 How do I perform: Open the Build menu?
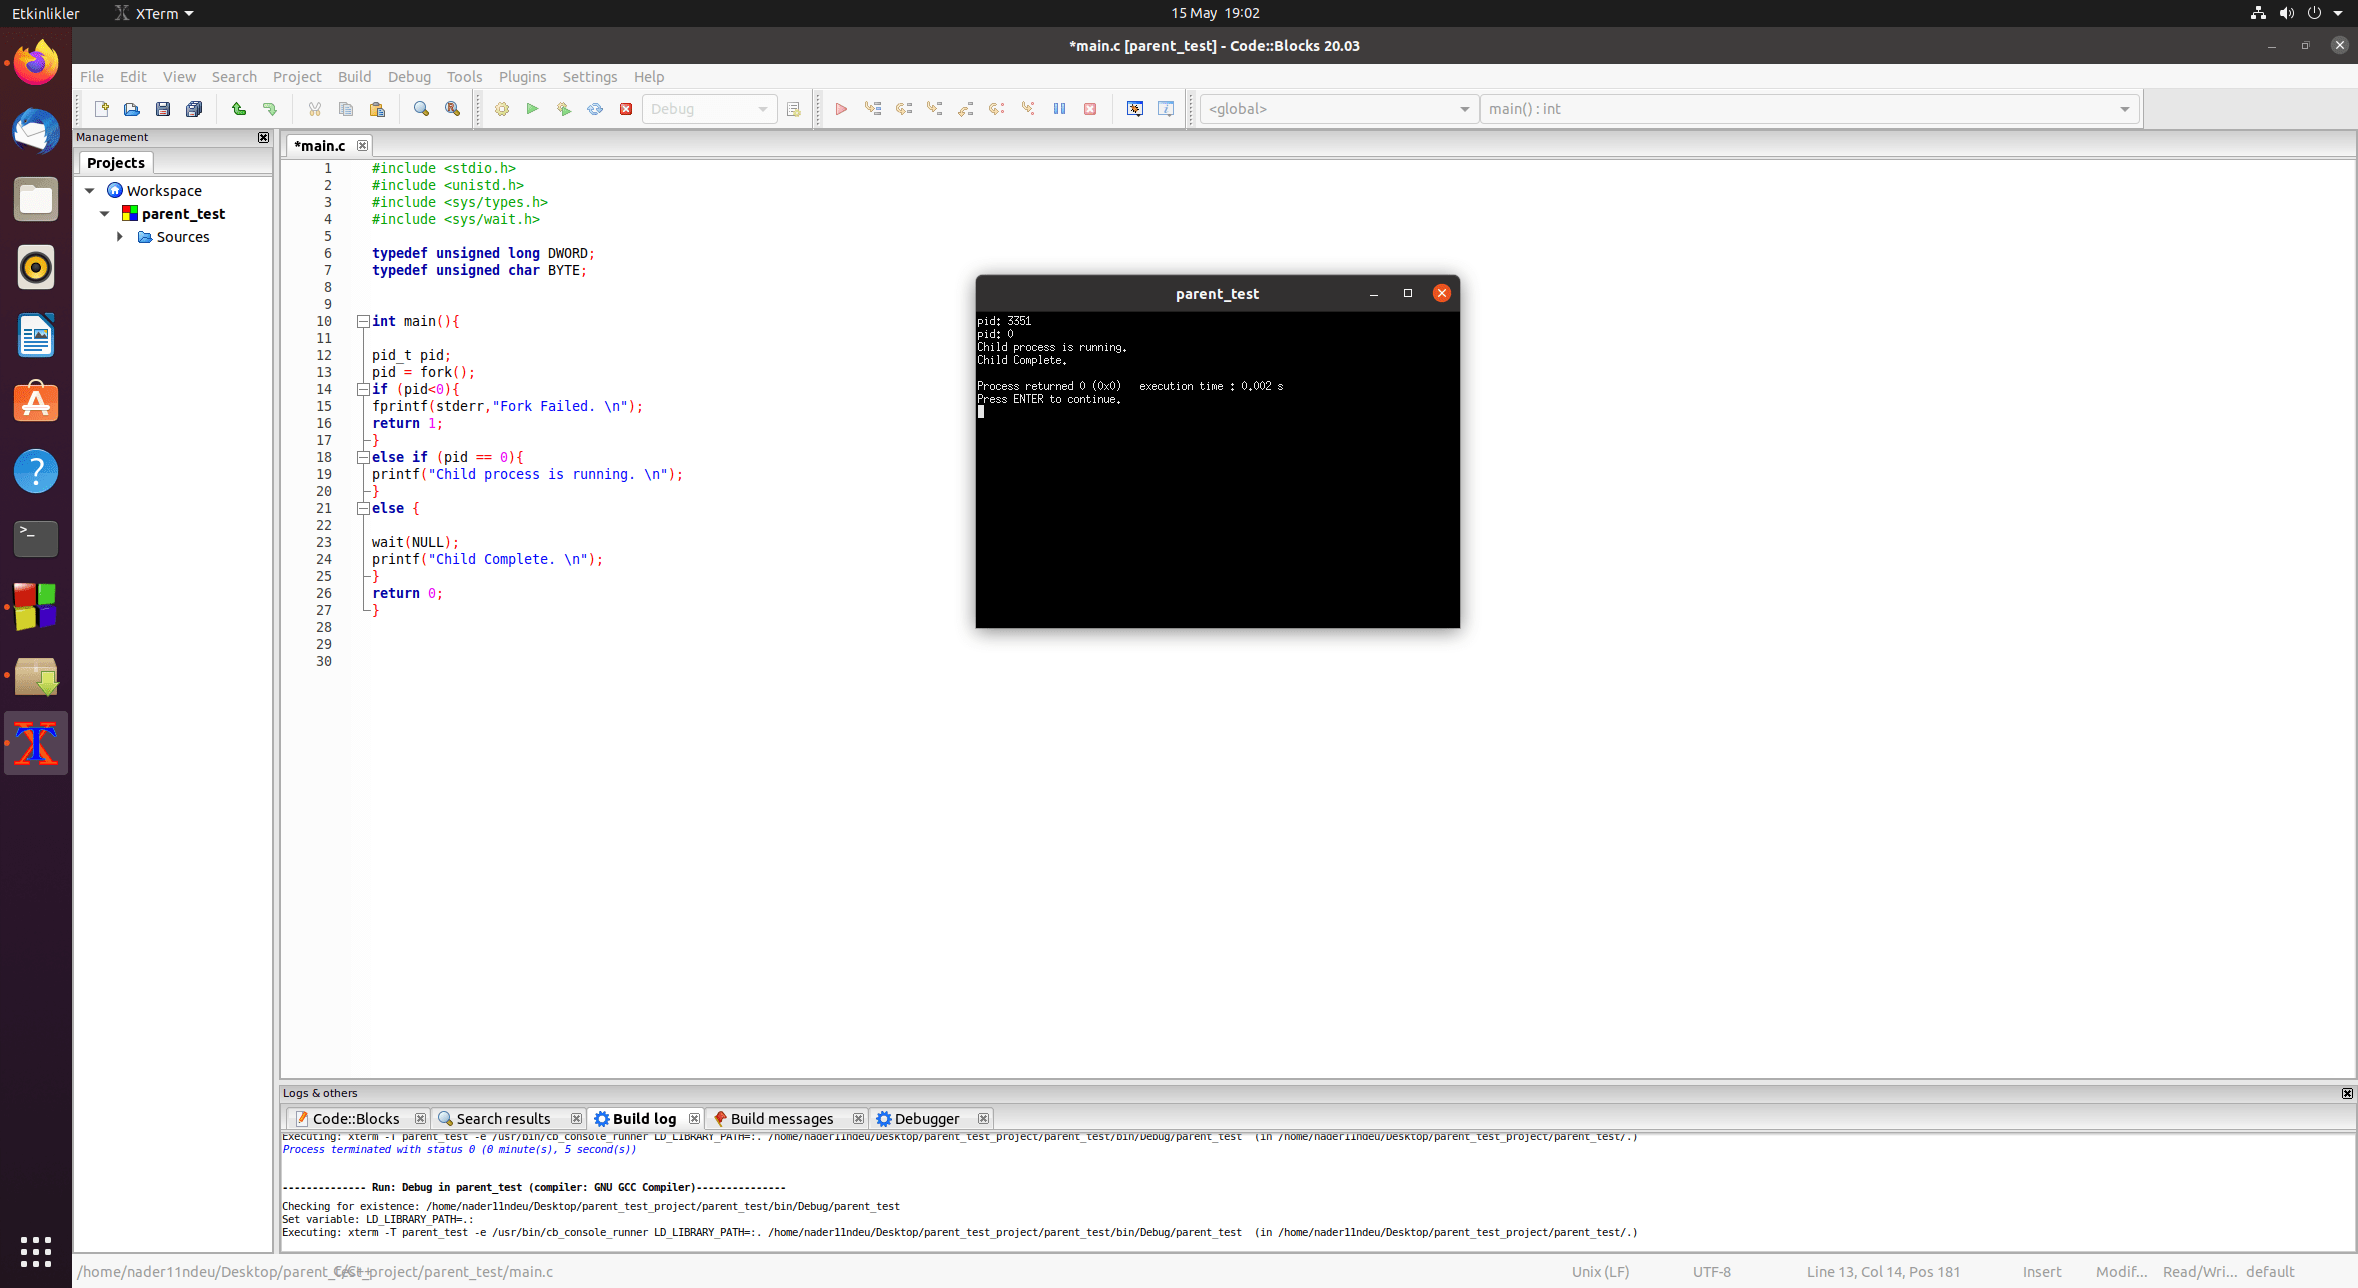tap(354, 77)
